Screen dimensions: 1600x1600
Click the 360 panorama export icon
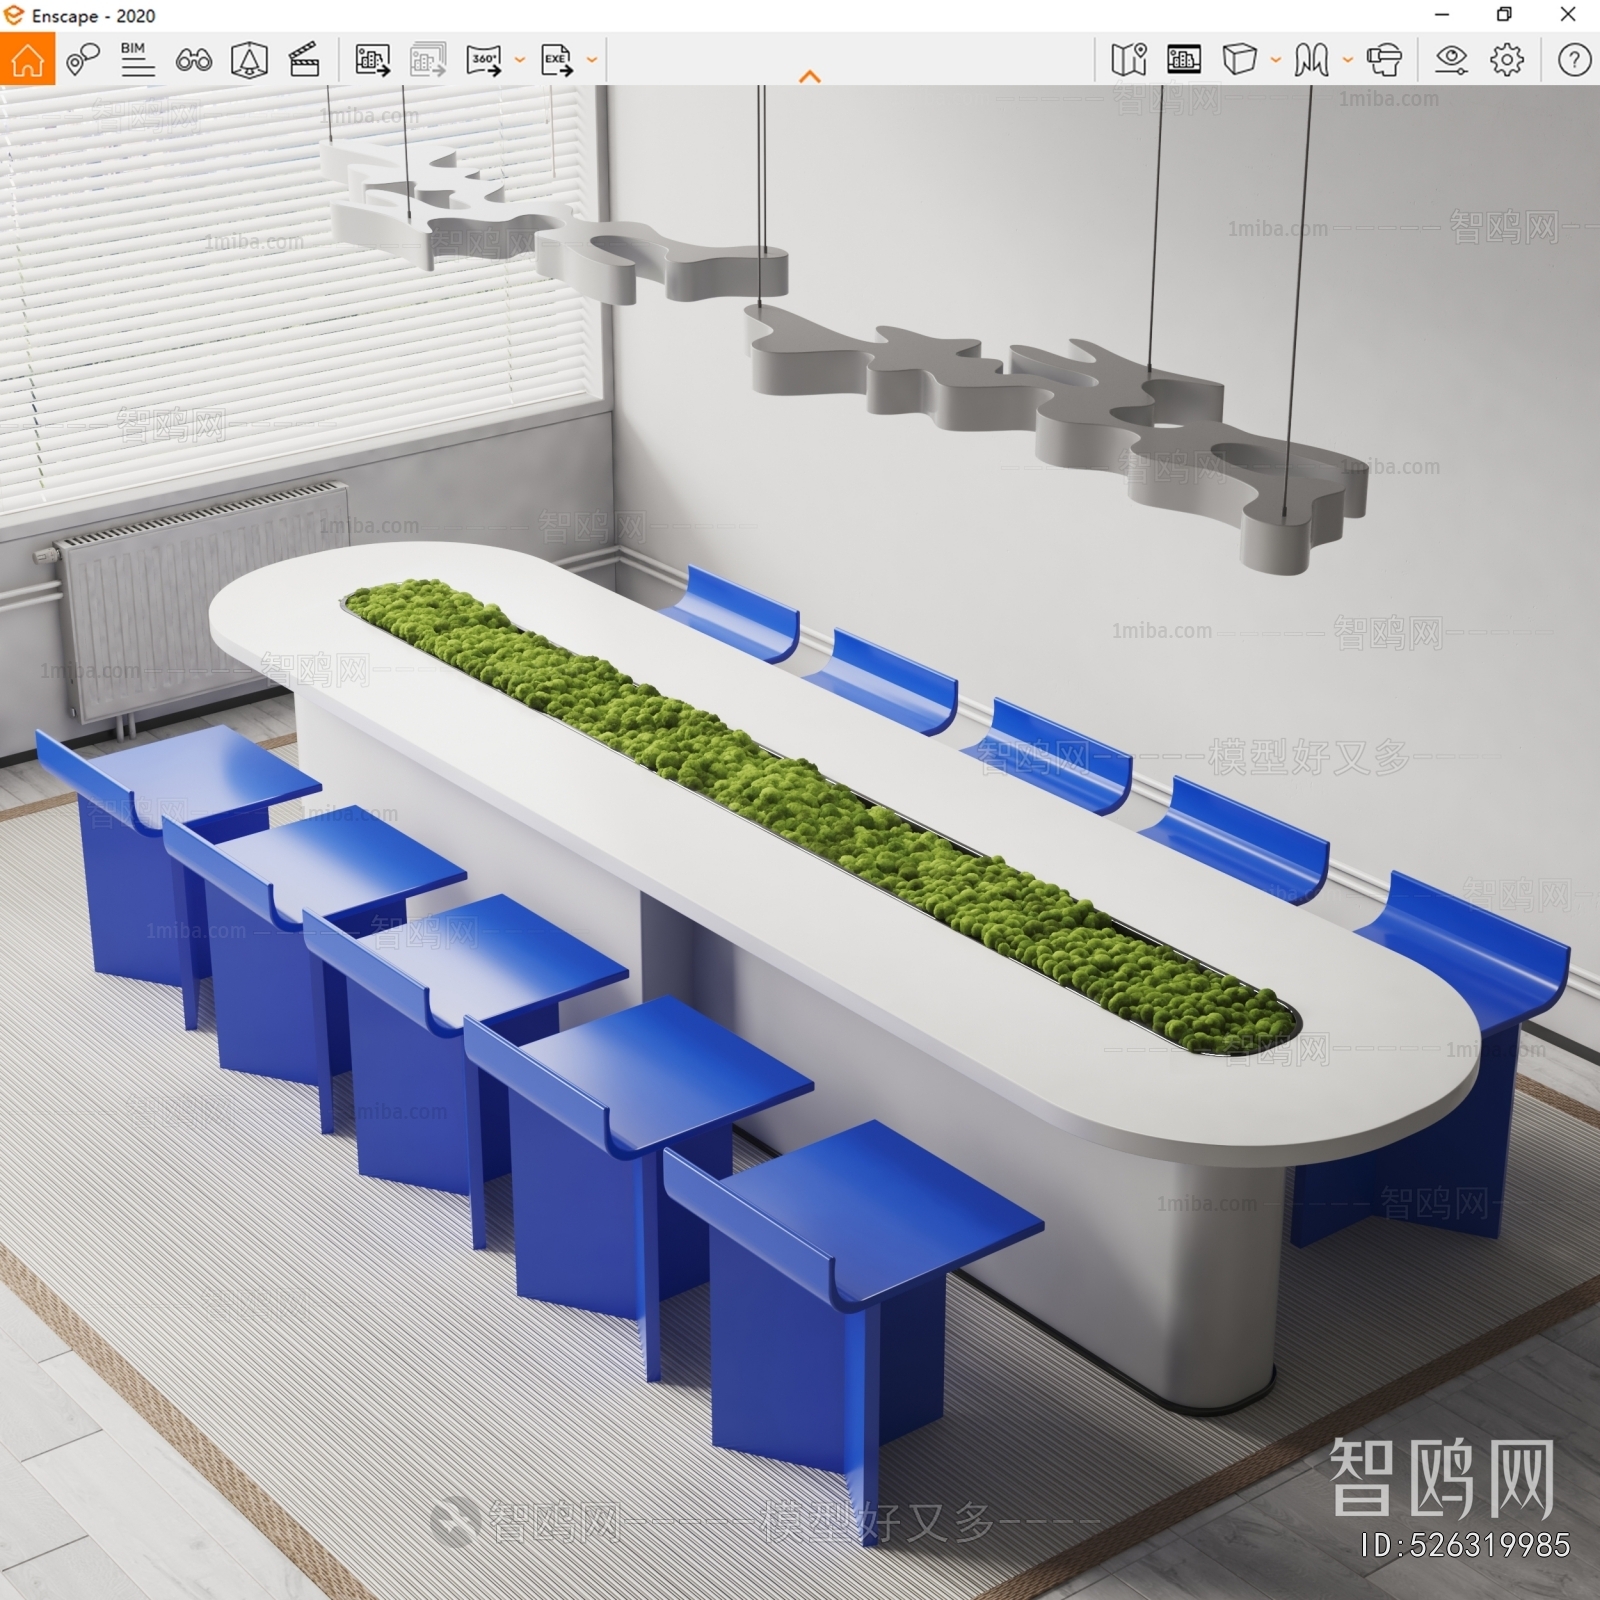[484, 60]
